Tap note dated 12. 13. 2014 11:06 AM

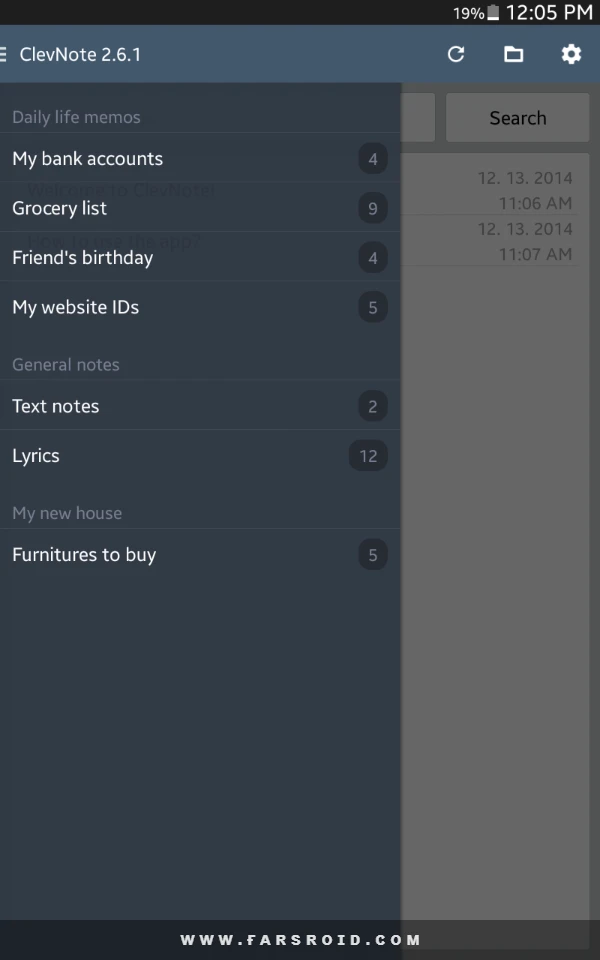click(490, 190)
